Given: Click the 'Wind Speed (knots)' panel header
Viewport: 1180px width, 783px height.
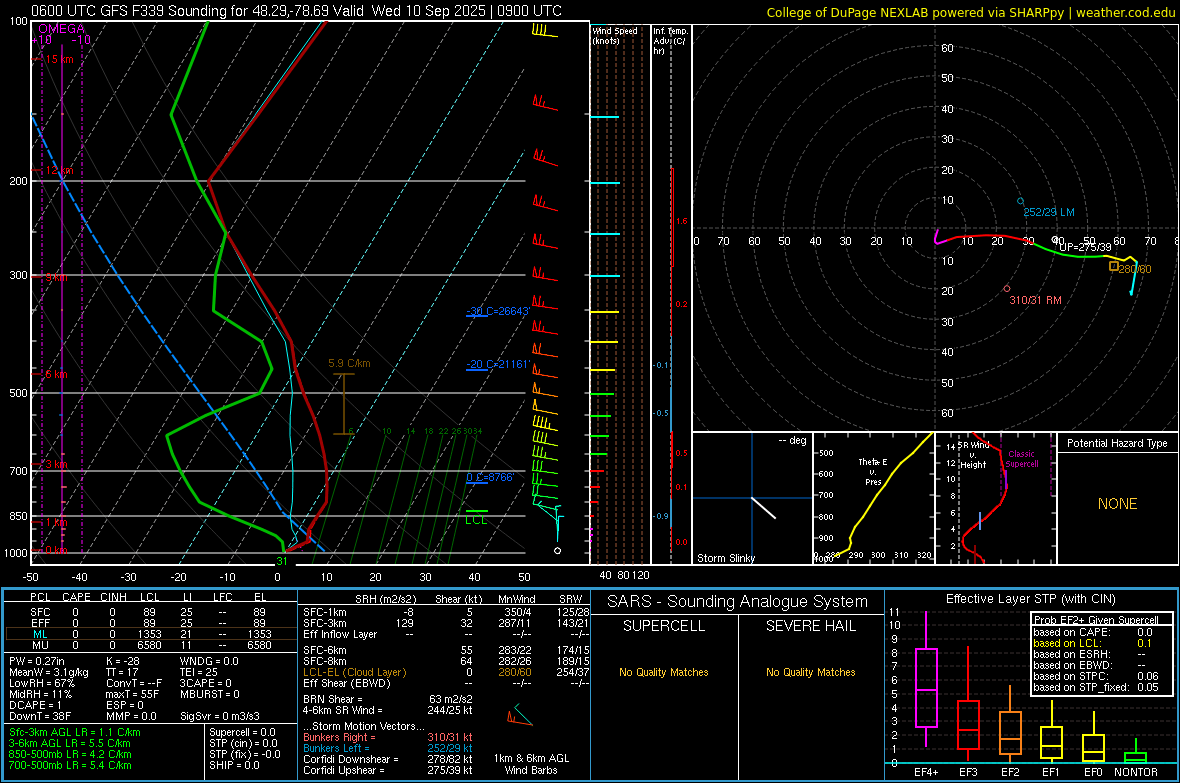Looking at the screenshot, I should 615,35.
